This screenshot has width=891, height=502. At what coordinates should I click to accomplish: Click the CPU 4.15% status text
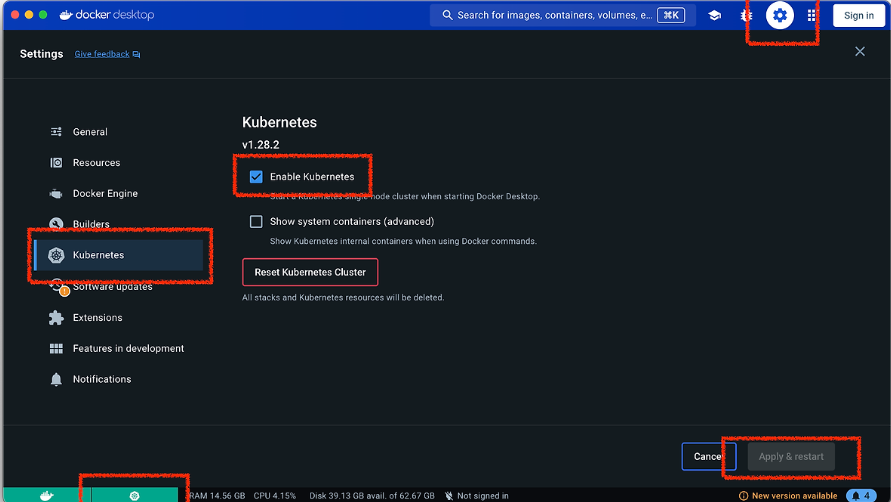pyautogui.click(x=275, y=496)
